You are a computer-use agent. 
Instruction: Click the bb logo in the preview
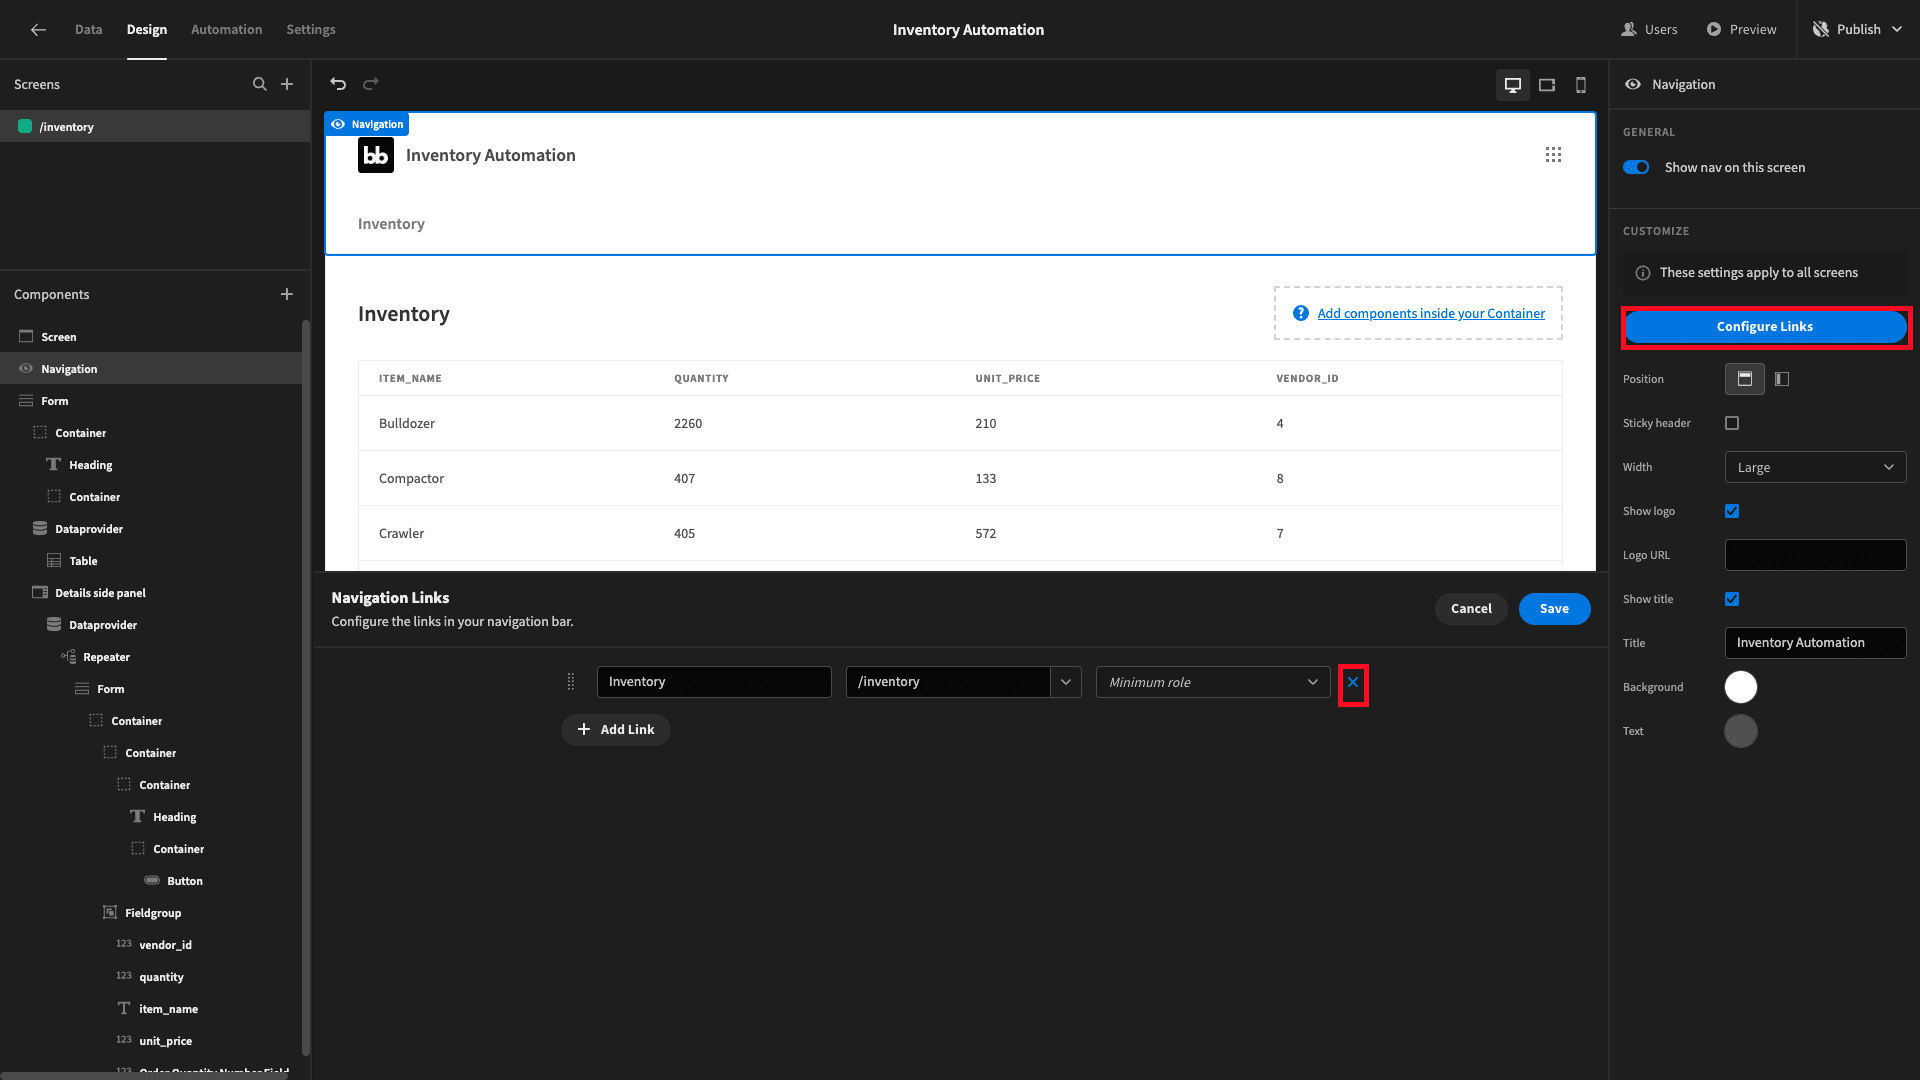pos(376,155)
